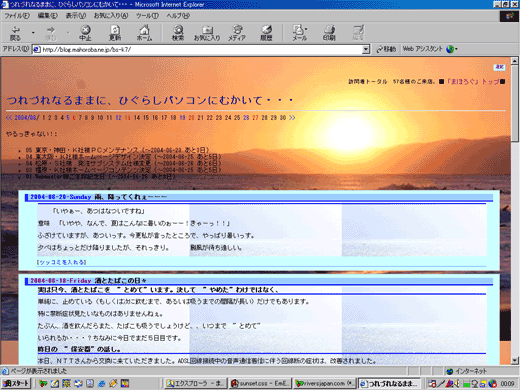This screenshot has width=520, height=390.
Task: Open the Media (メディア) toolbar icon
Action: pyautogui.click(x=237, y=33)
